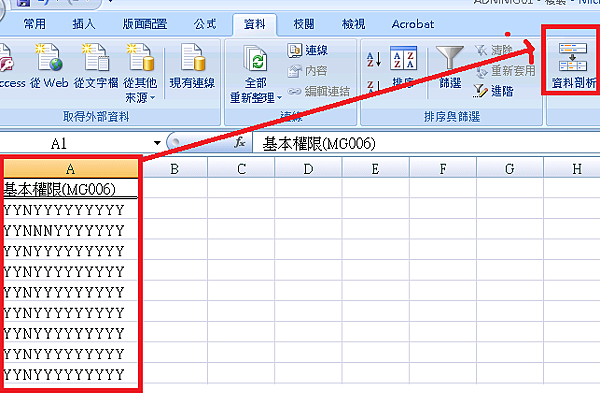
Task: Select column F header
Action: 443,169
